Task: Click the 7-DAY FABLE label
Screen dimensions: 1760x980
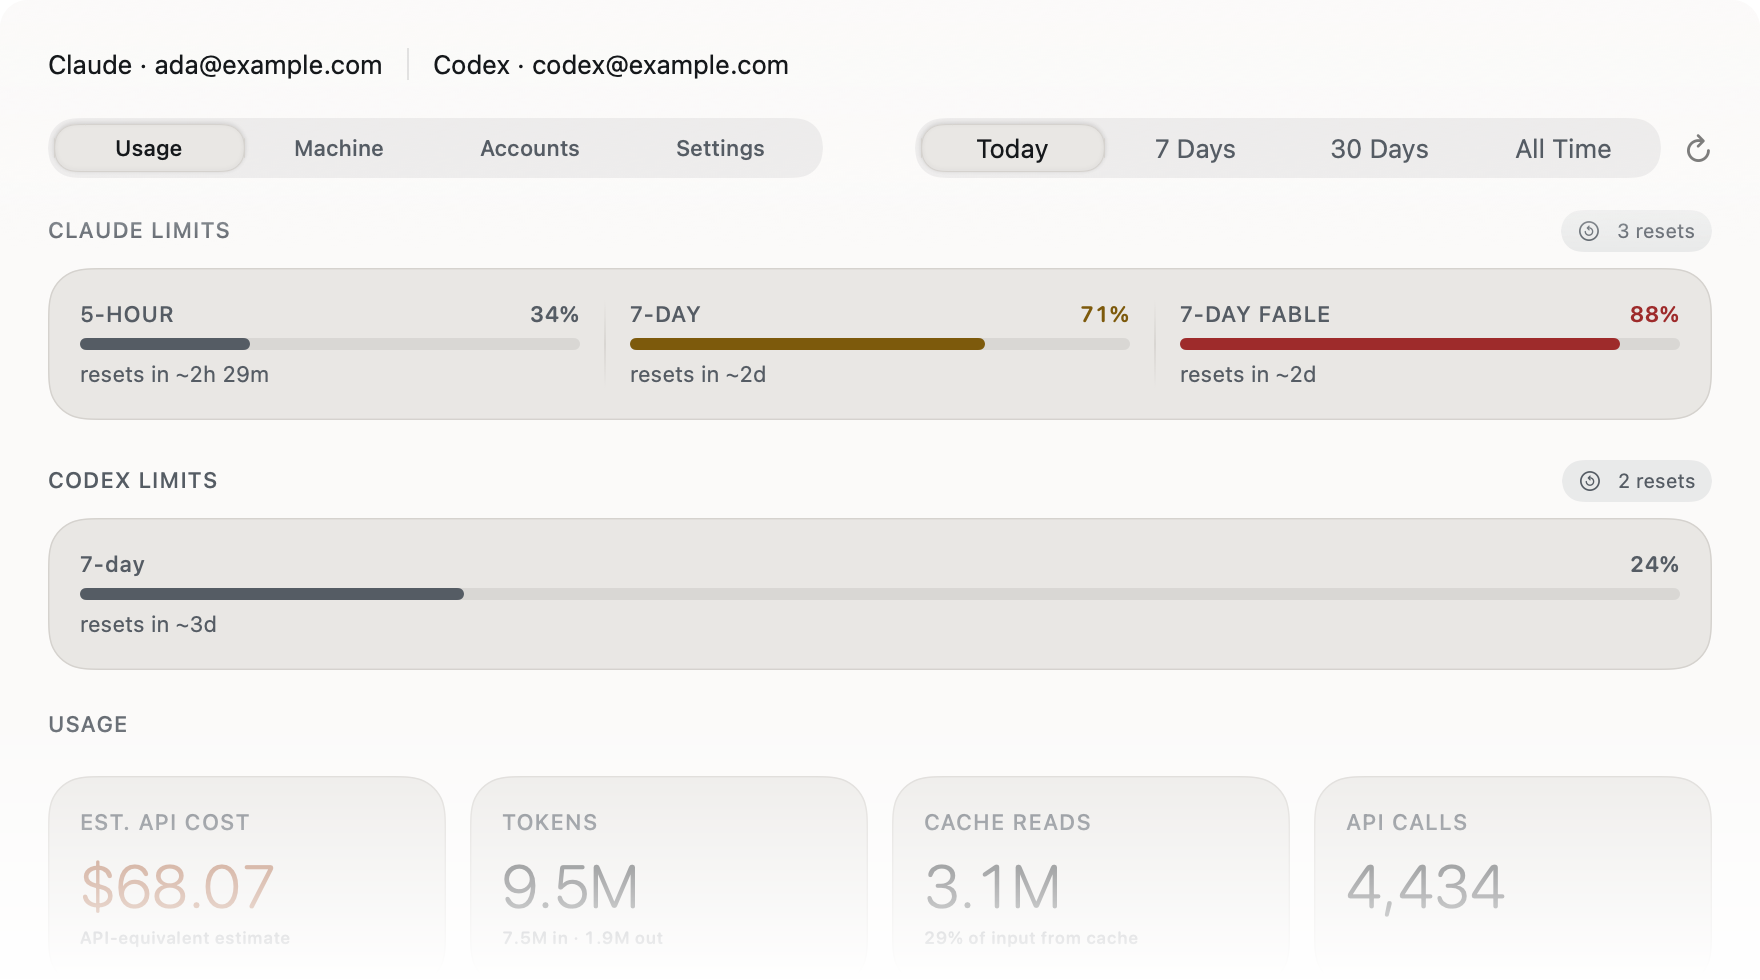Action: point(1255,314)
